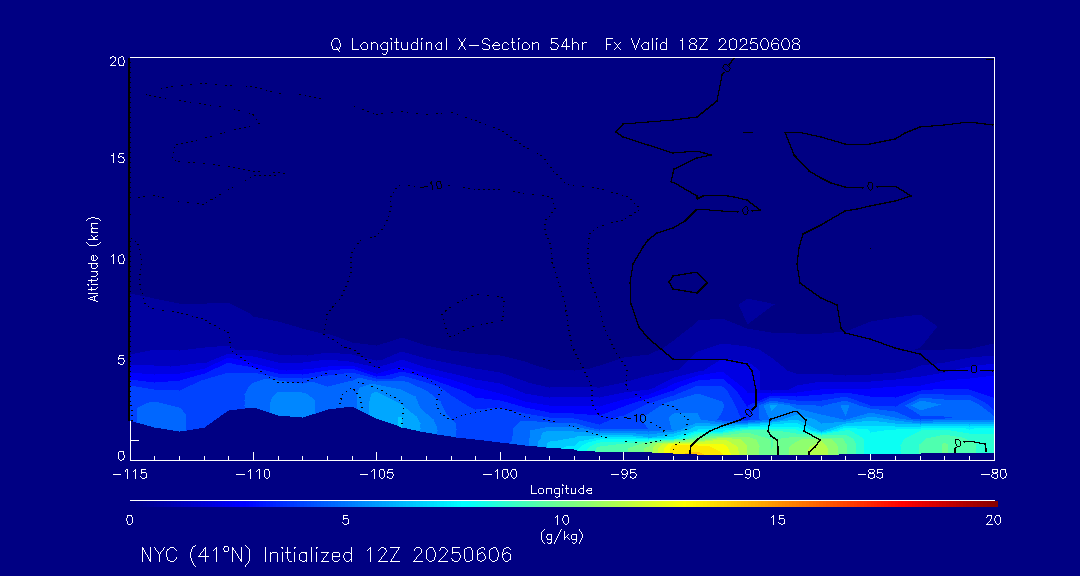Click the "15" altitude axis tick label
Screen dimensions: 1080x576
[117, 158]
